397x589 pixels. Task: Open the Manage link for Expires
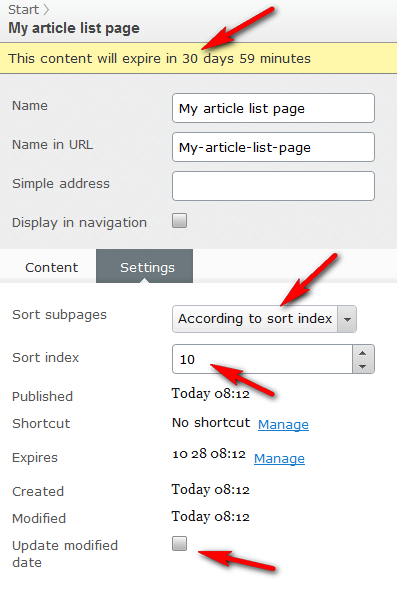[279, 459]
